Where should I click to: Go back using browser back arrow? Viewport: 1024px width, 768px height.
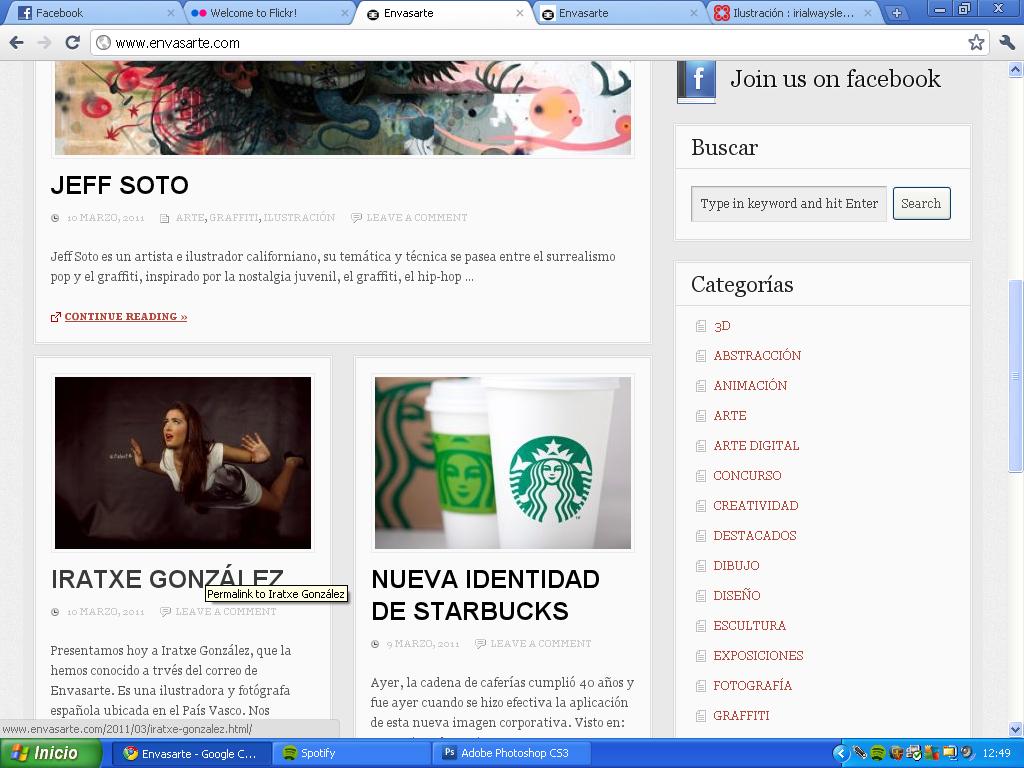tap(16, 43)
